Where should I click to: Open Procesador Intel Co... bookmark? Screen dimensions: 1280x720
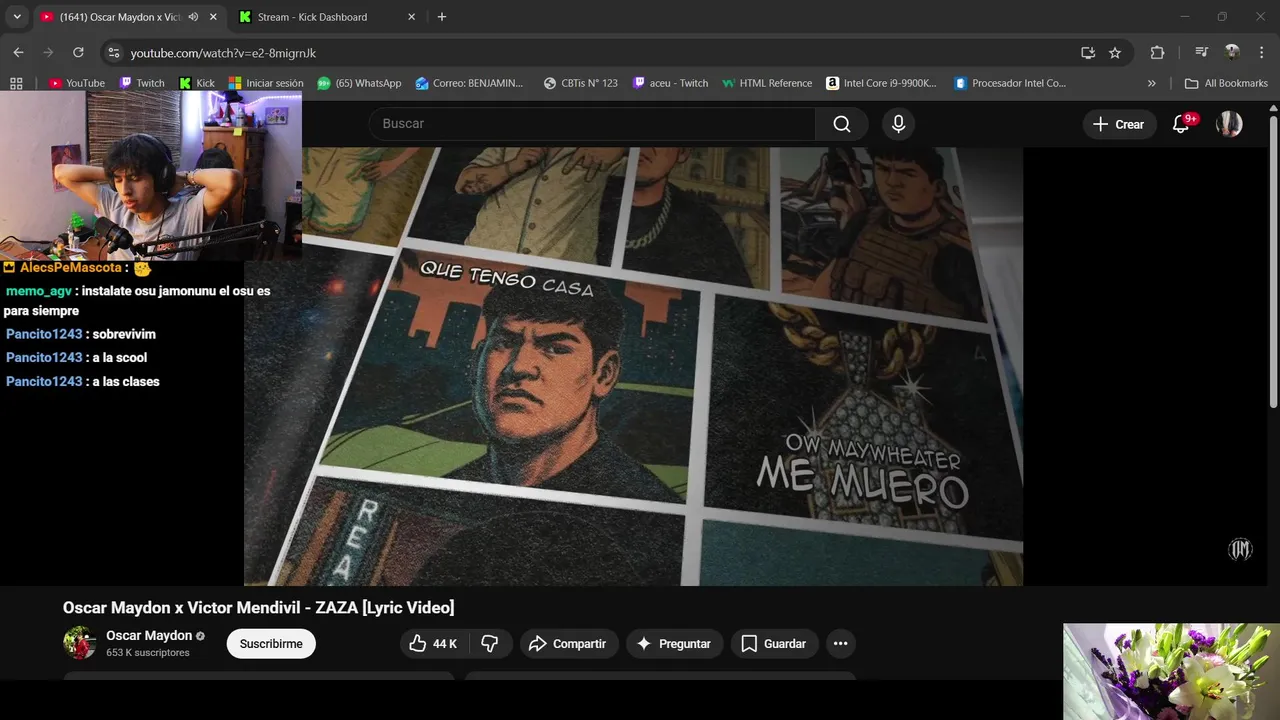[x=1010, y=83]
